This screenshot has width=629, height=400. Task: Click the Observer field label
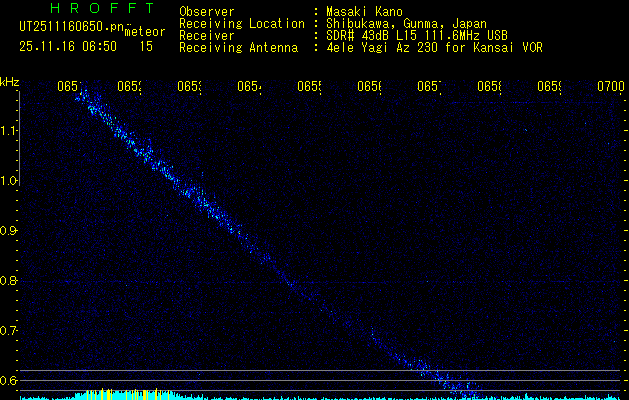tap(207, 12)
